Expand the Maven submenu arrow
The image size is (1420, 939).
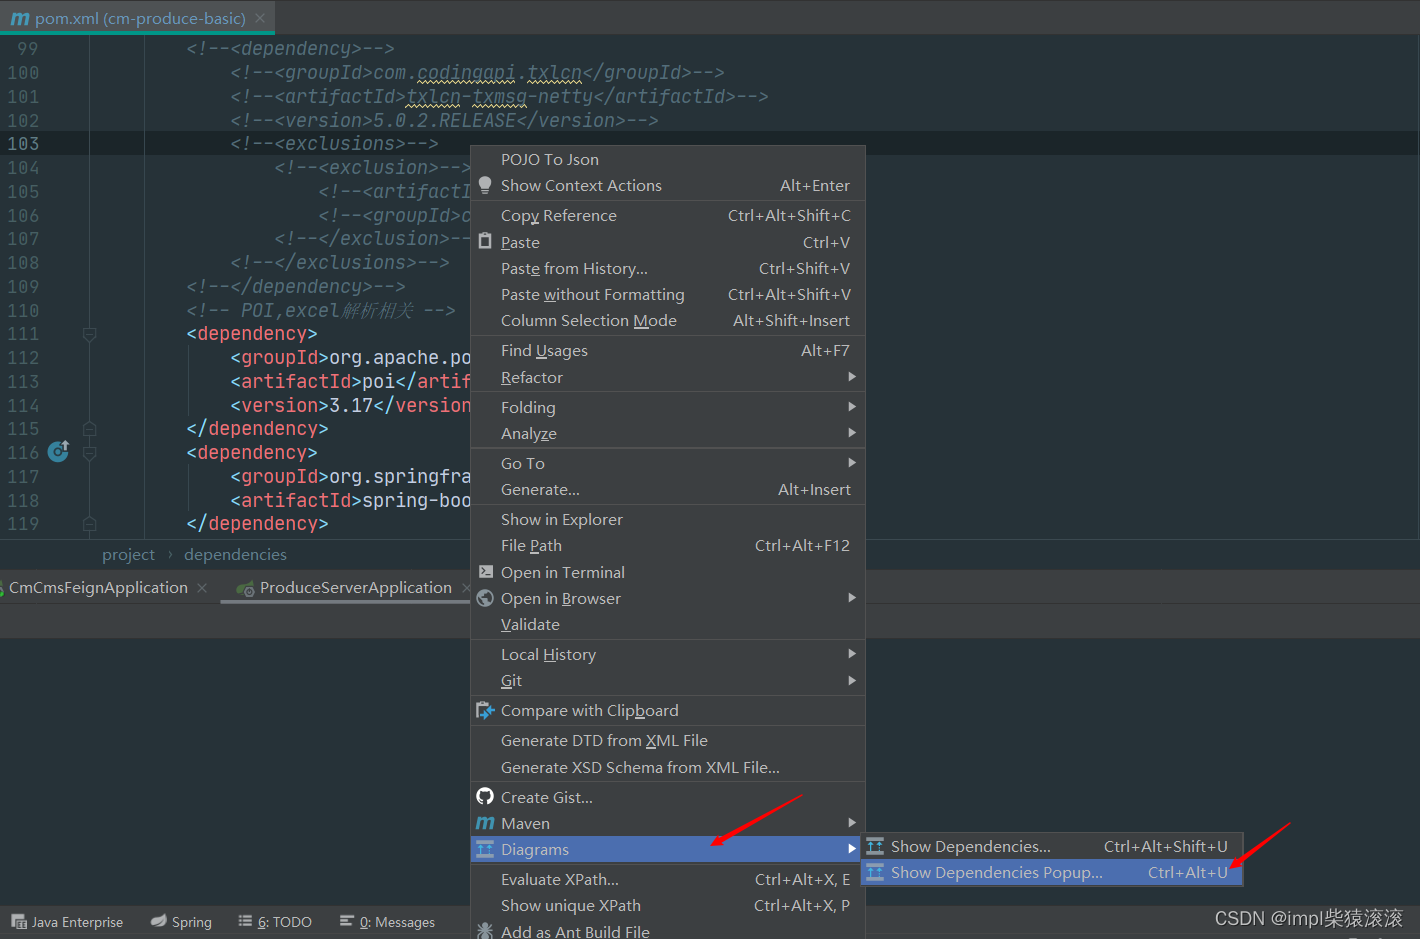(x=852, y=823)
